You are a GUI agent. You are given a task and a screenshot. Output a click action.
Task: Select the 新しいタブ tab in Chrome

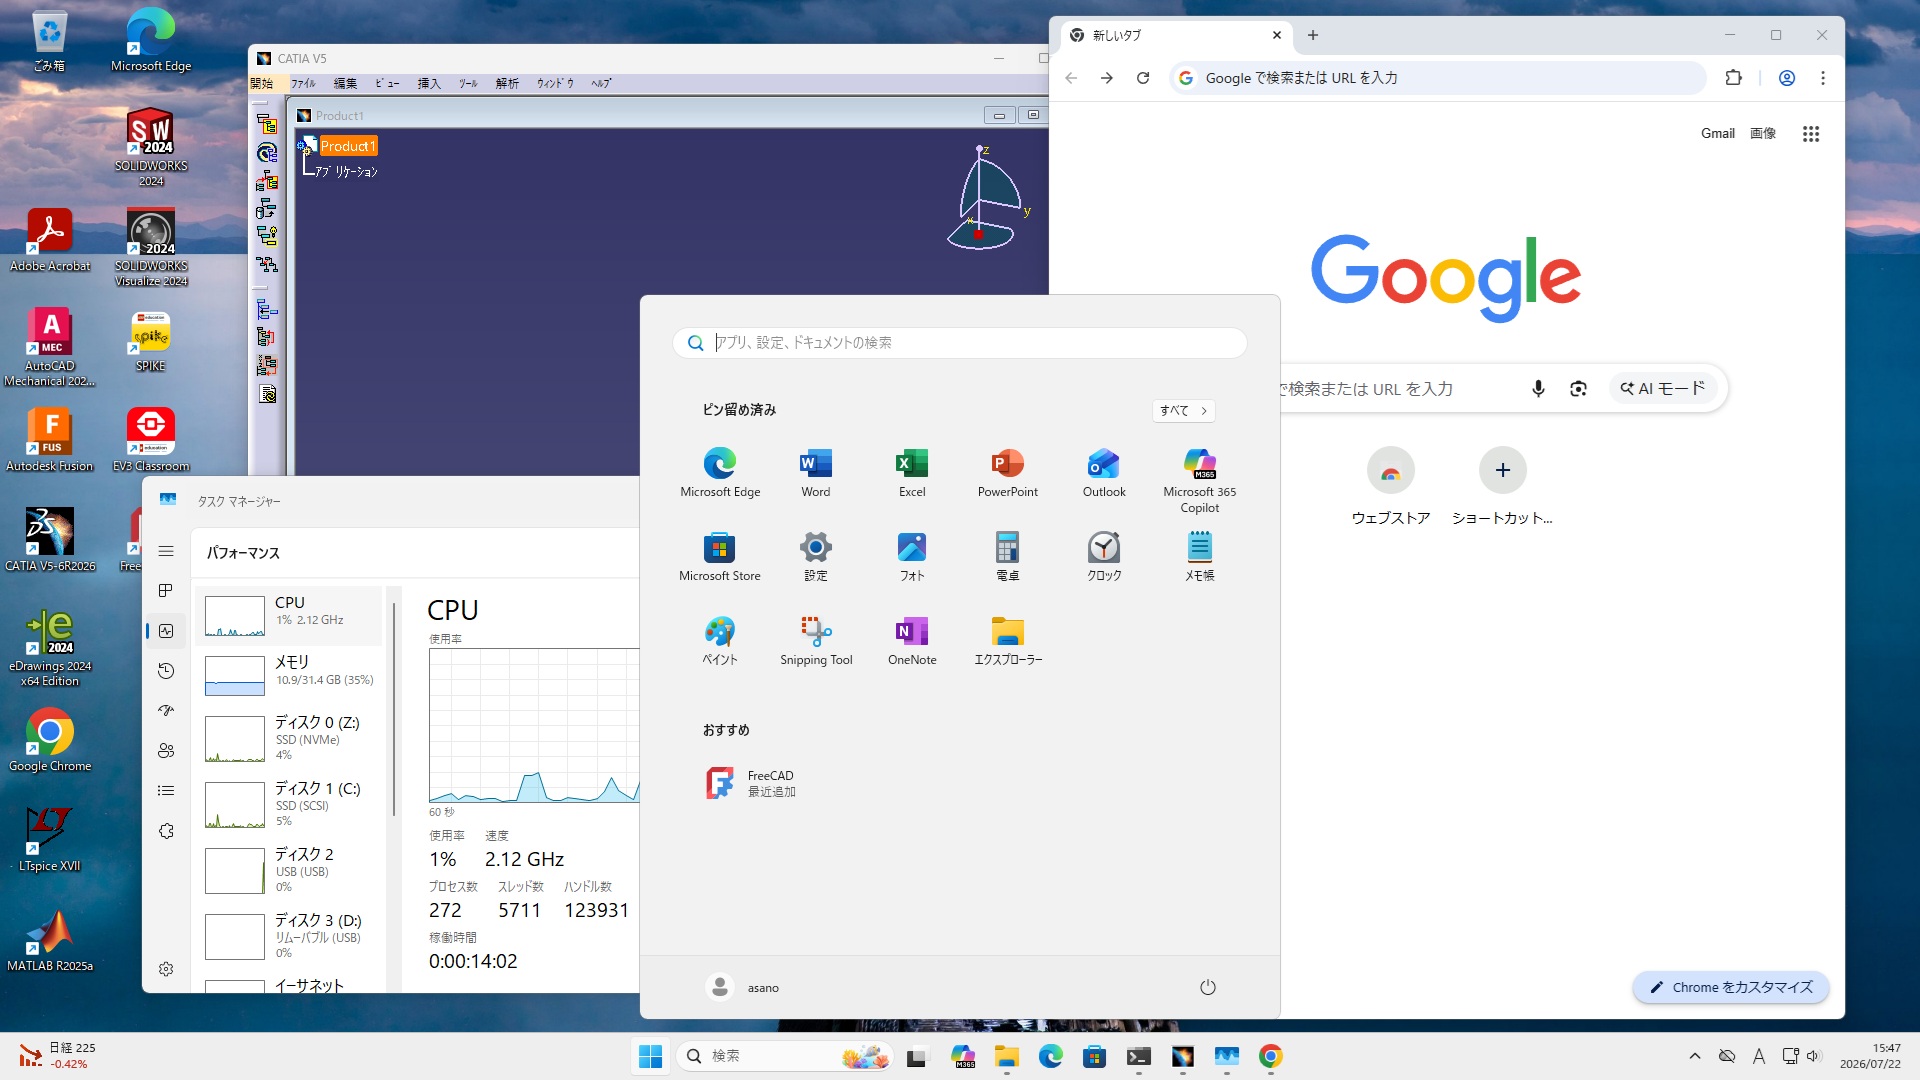point(1176,36)
